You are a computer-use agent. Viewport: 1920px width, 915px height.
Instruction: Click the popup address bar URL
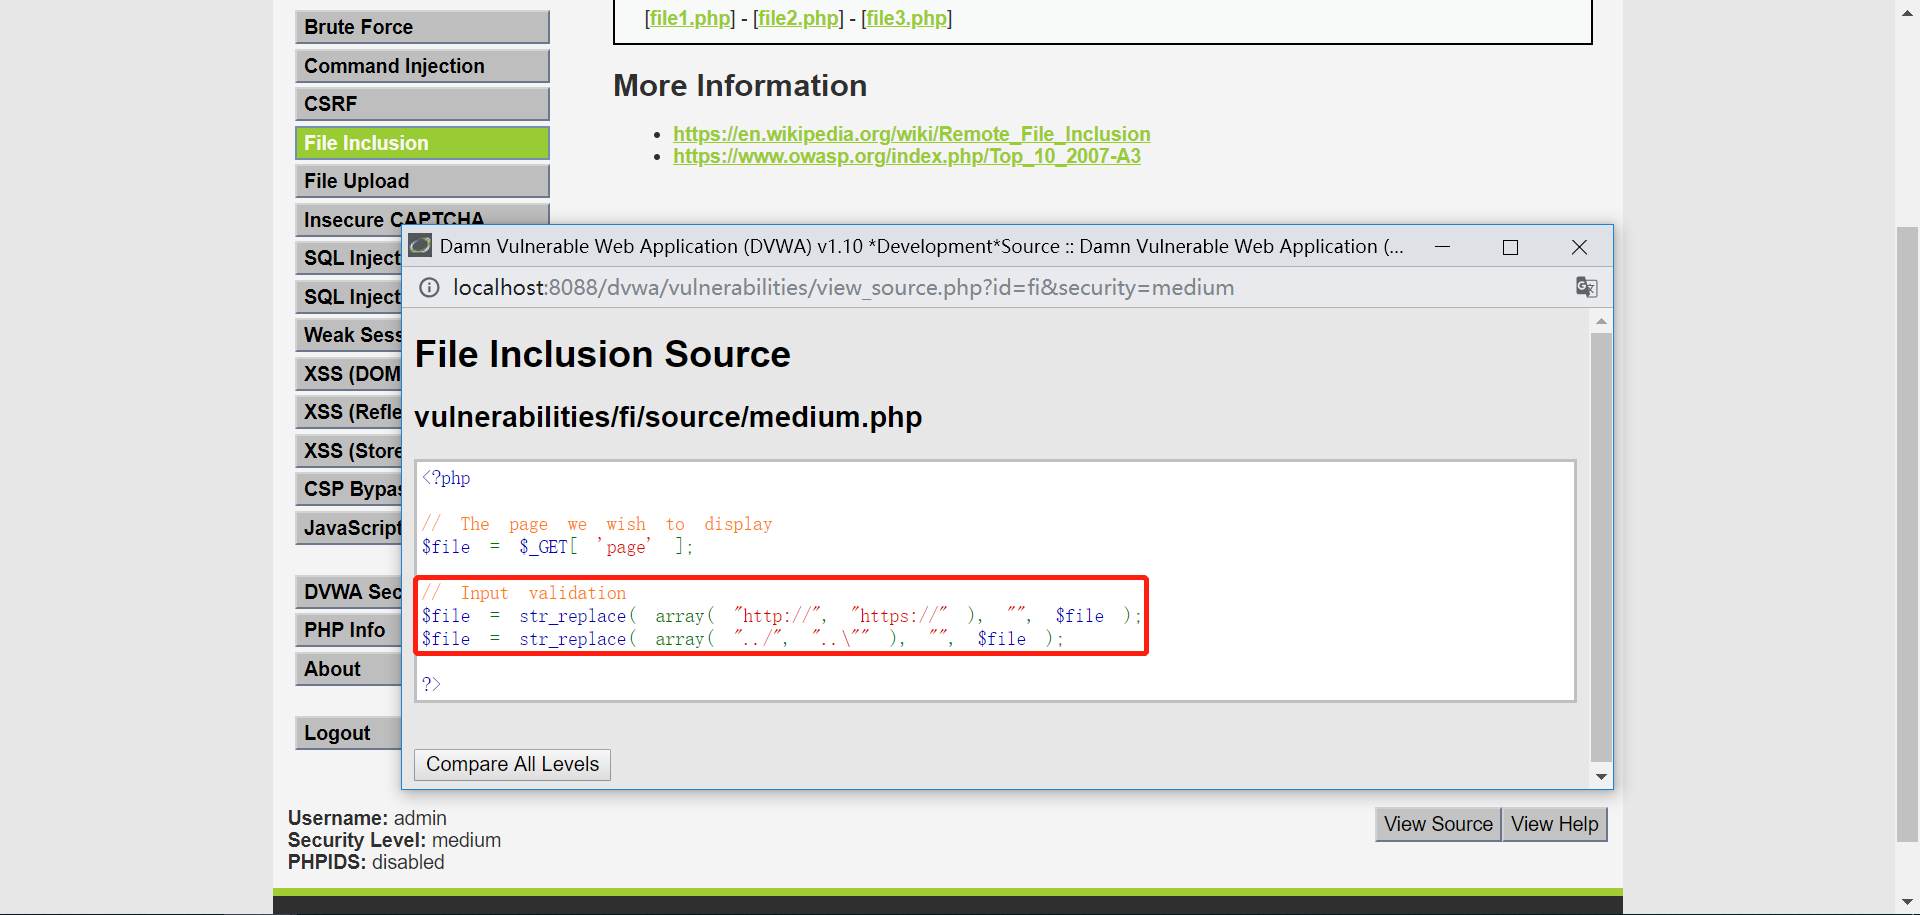[x=843, y=288]
